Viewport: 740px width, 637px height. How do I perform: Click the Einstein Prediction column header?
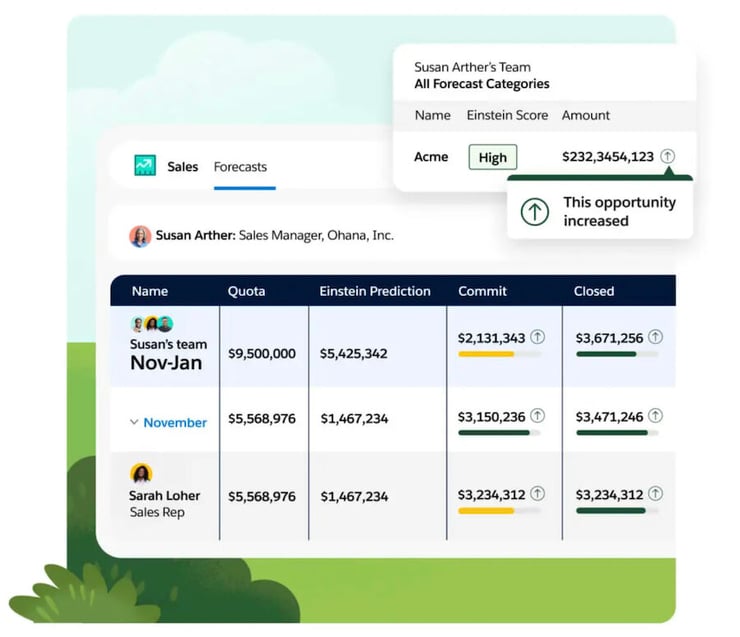375,291
